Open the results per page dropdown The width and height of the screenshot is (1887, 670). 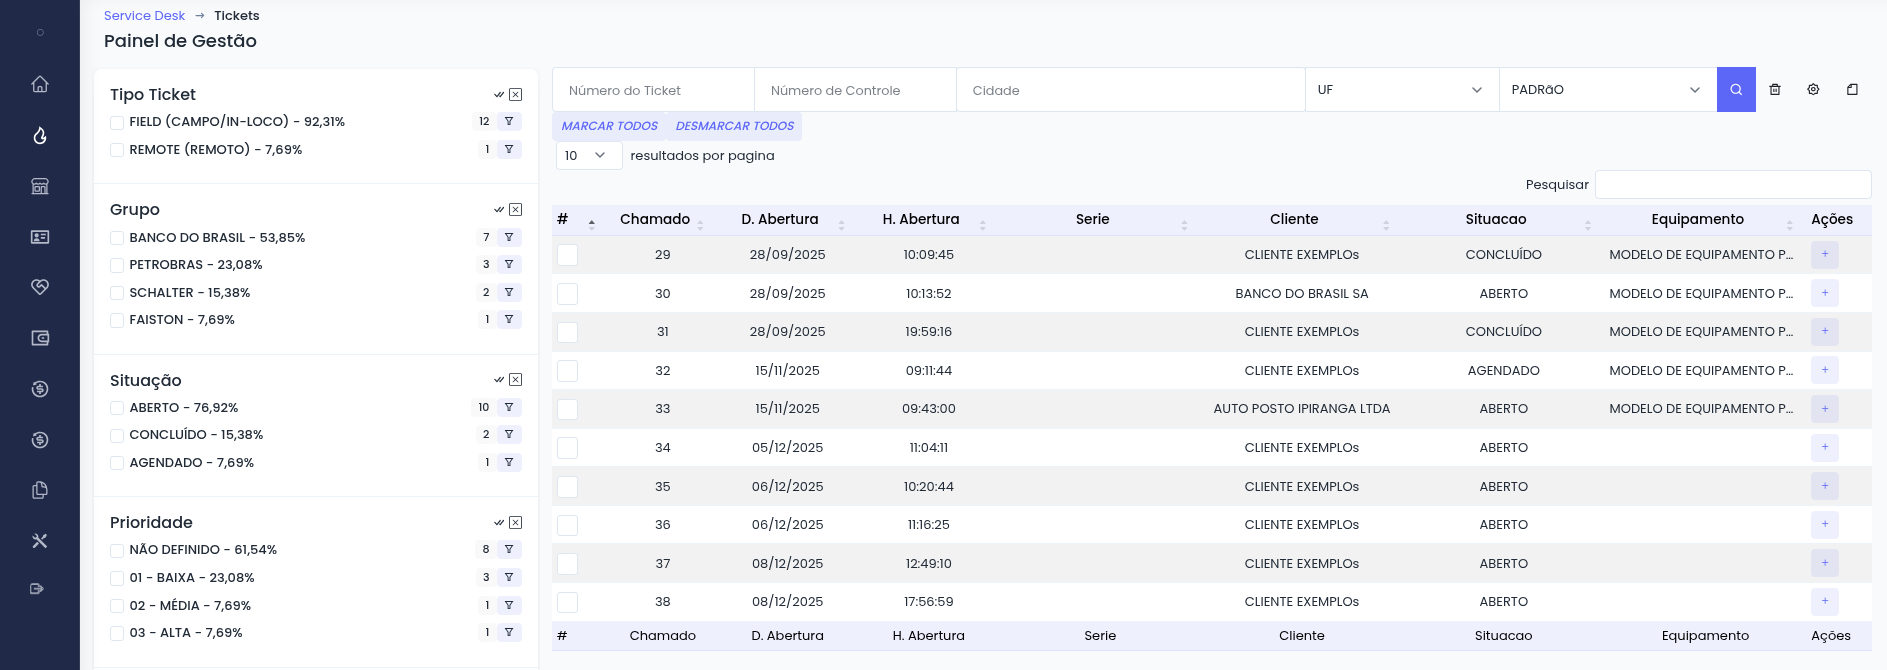point(588,156)
